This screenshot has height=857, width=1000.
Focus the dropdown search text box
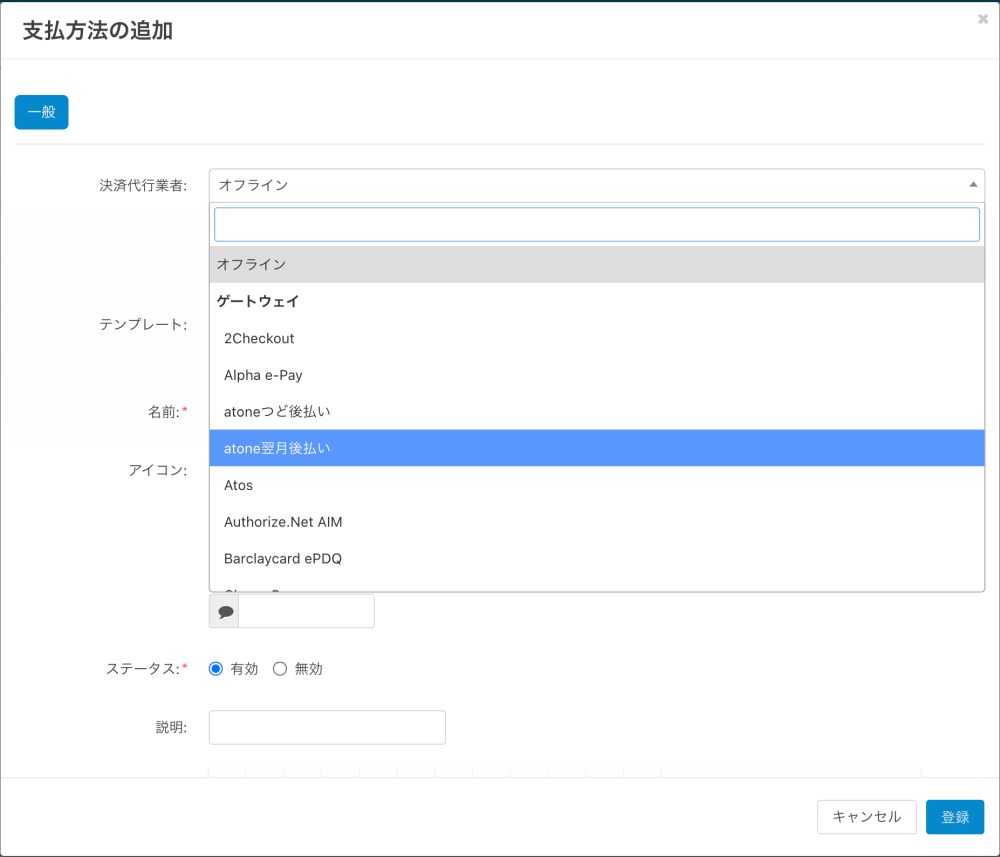(597, 224)
